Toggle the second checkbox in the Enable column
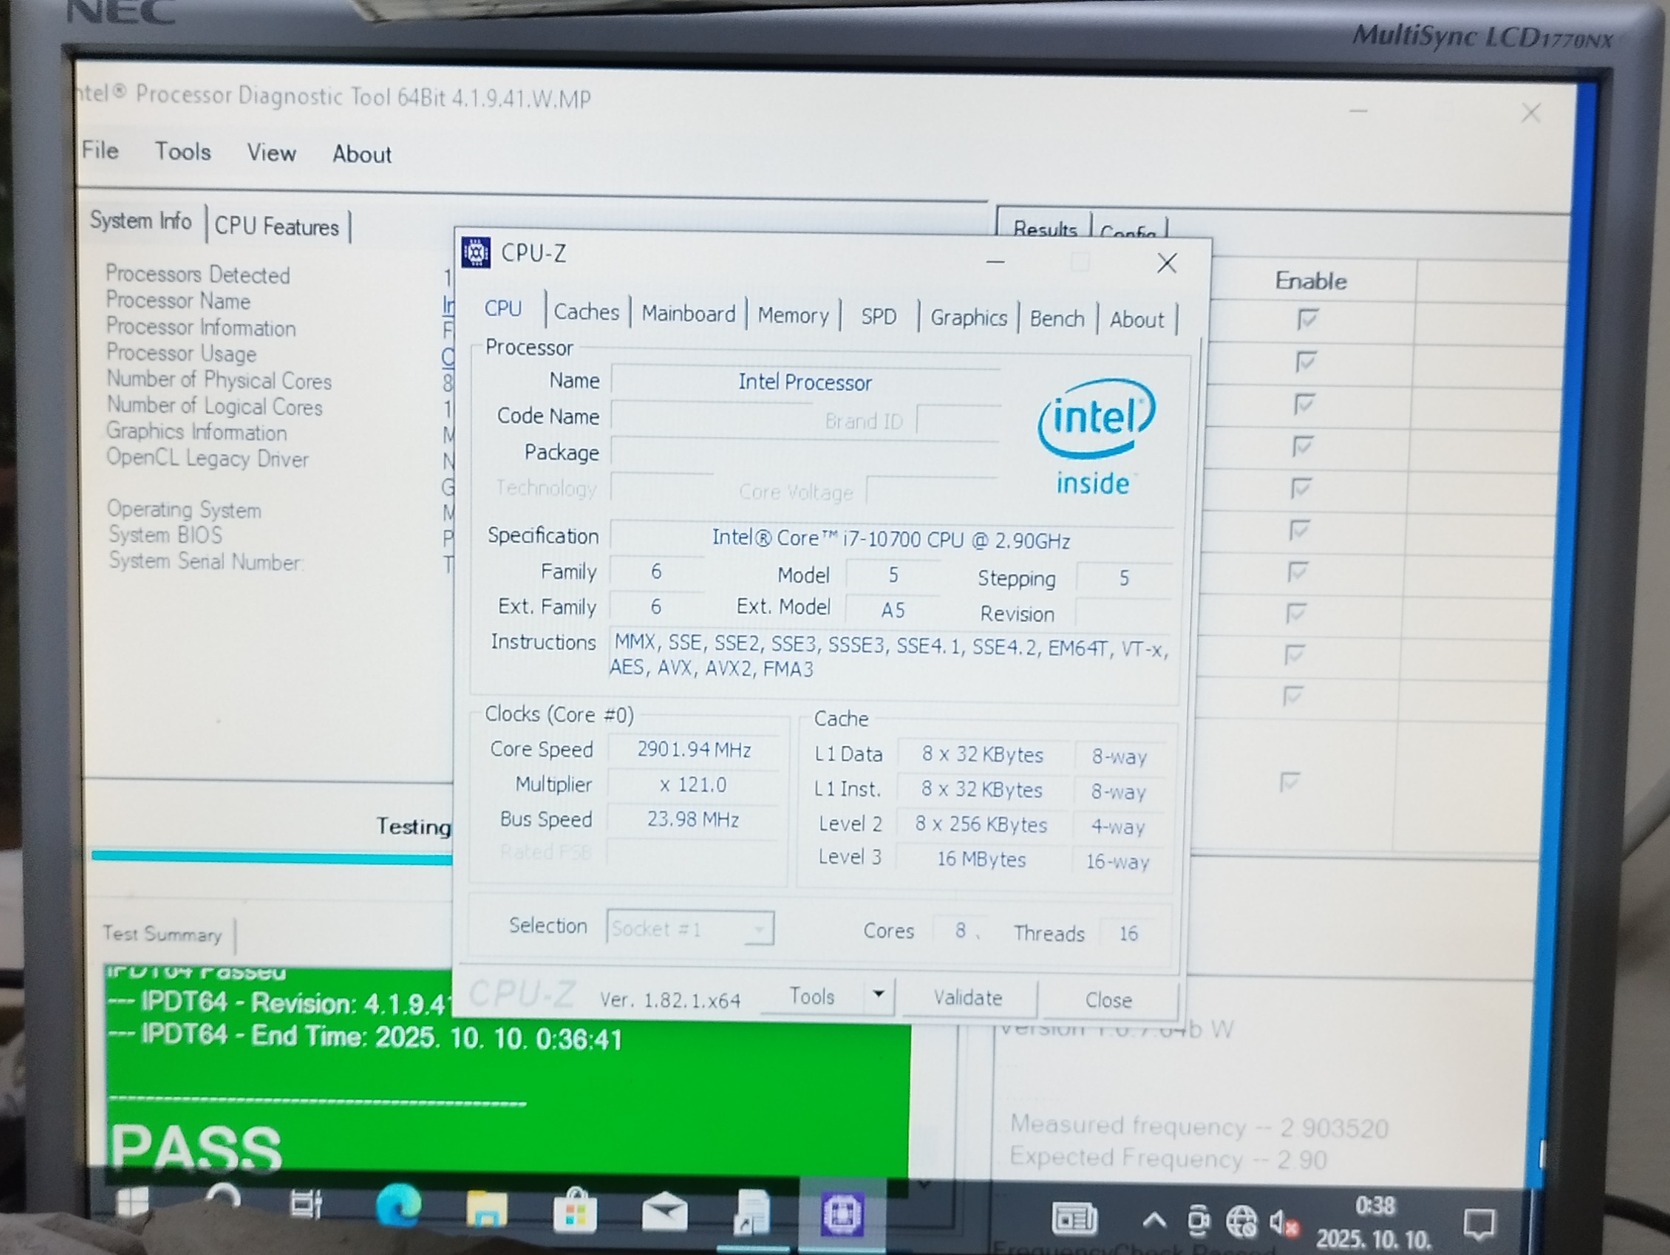The width and height of the screenshot is (1670, 1255). click(1305, 362)
